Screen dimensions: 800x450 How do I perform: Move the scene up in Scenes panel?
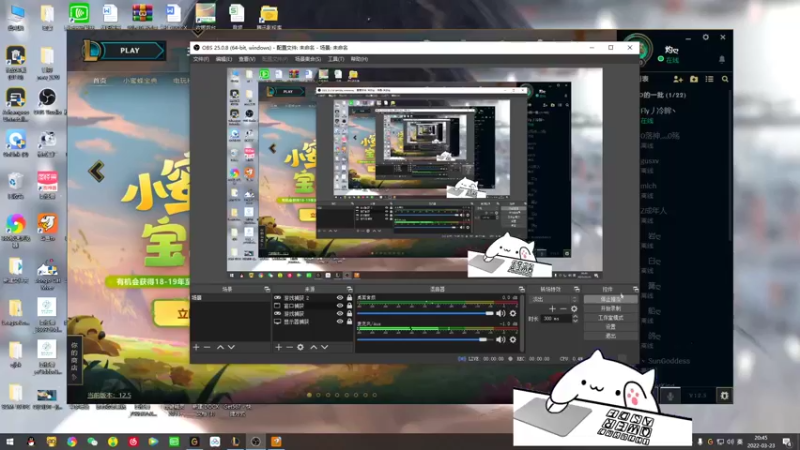[x=220, y=347]
